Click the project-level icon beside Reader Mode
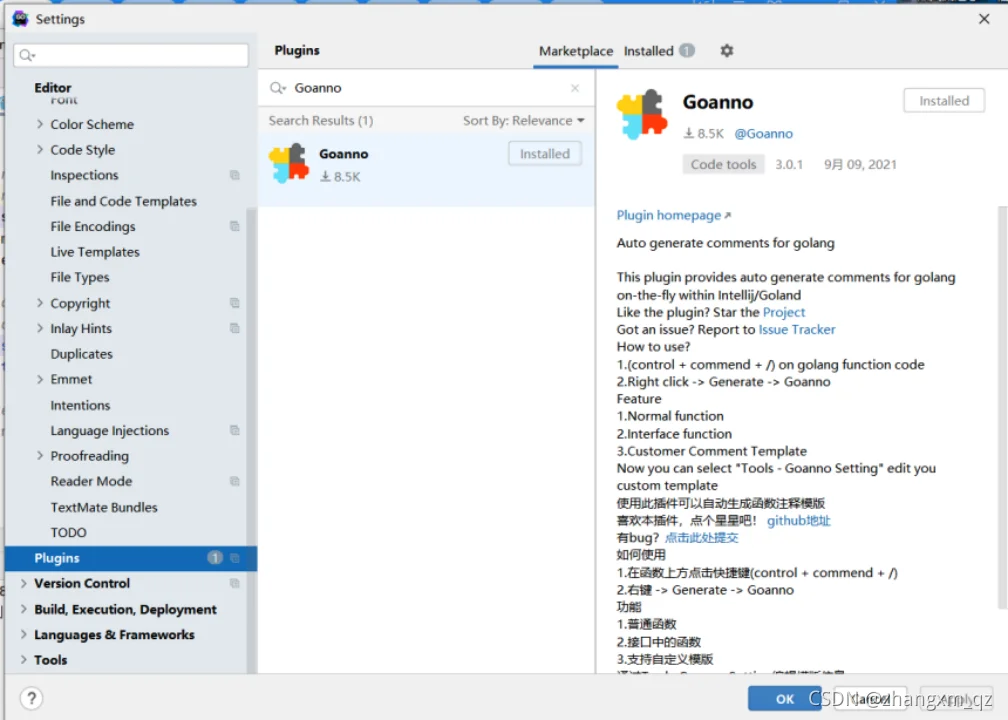This screenshot has height=720, width=1008. (235, 482)
